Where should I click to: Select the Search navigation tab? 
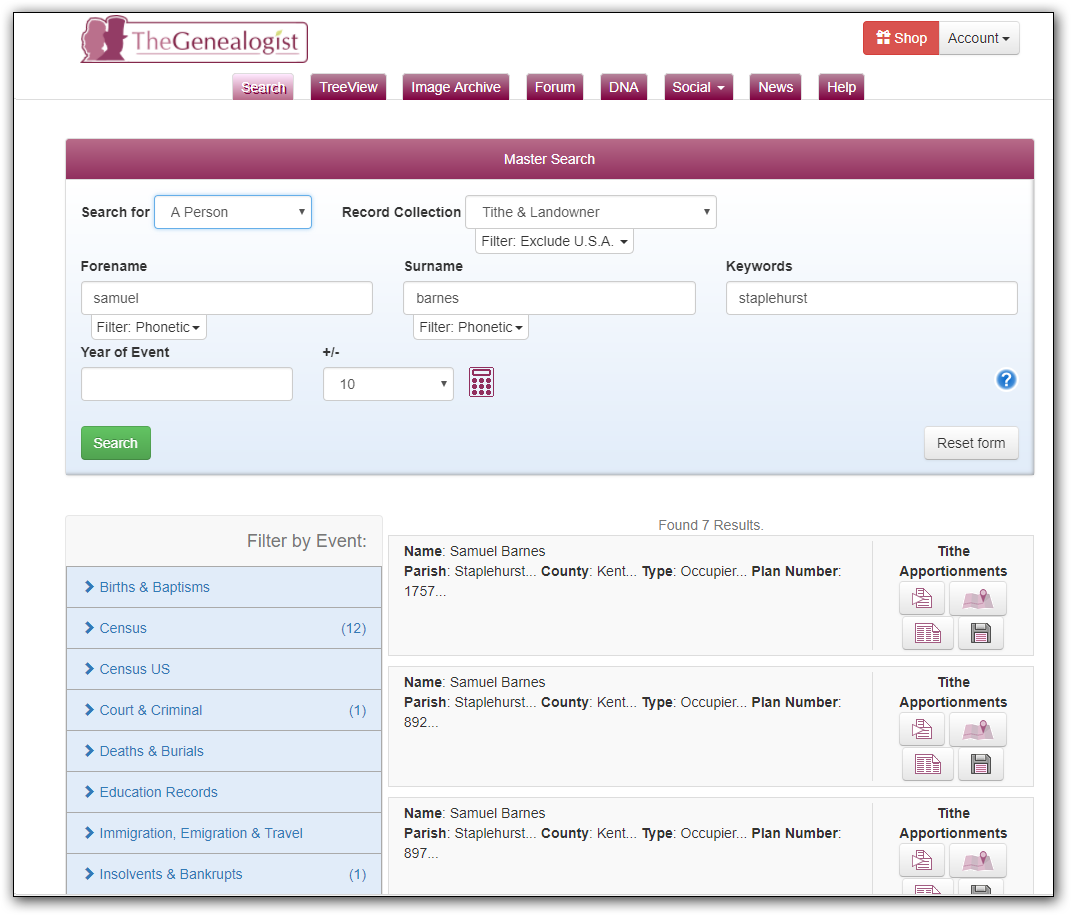click(x=263, y=87)
